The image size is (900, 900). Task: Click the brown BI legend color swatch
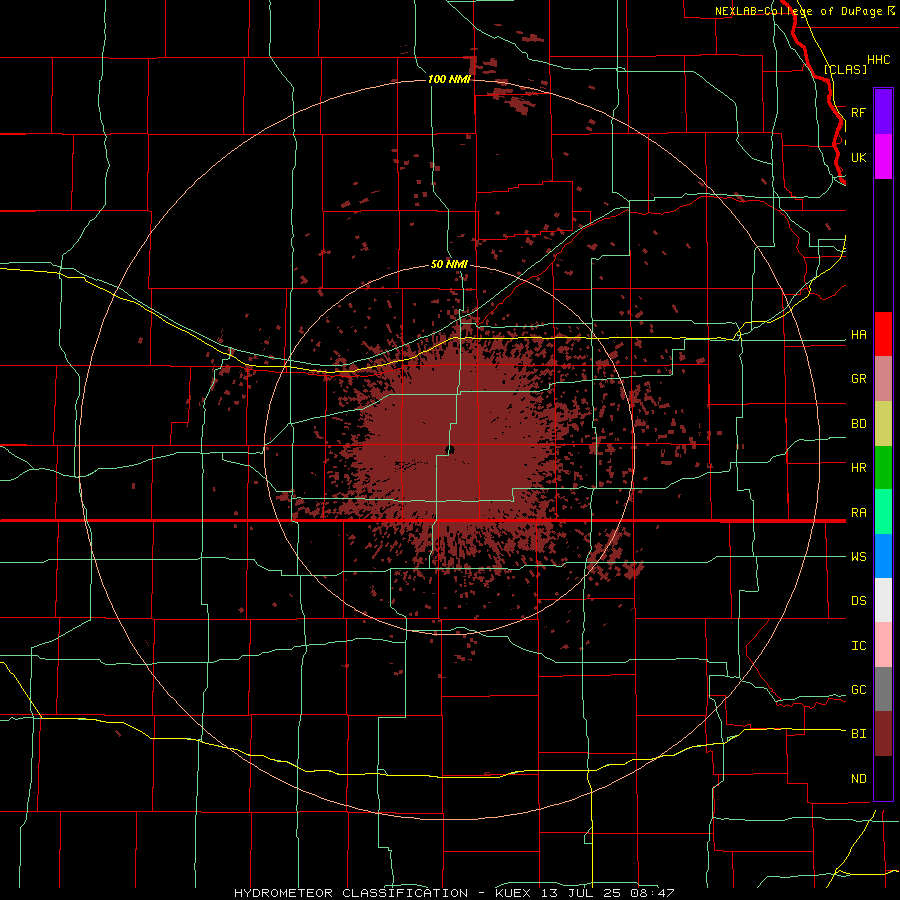tap(883, 734)
